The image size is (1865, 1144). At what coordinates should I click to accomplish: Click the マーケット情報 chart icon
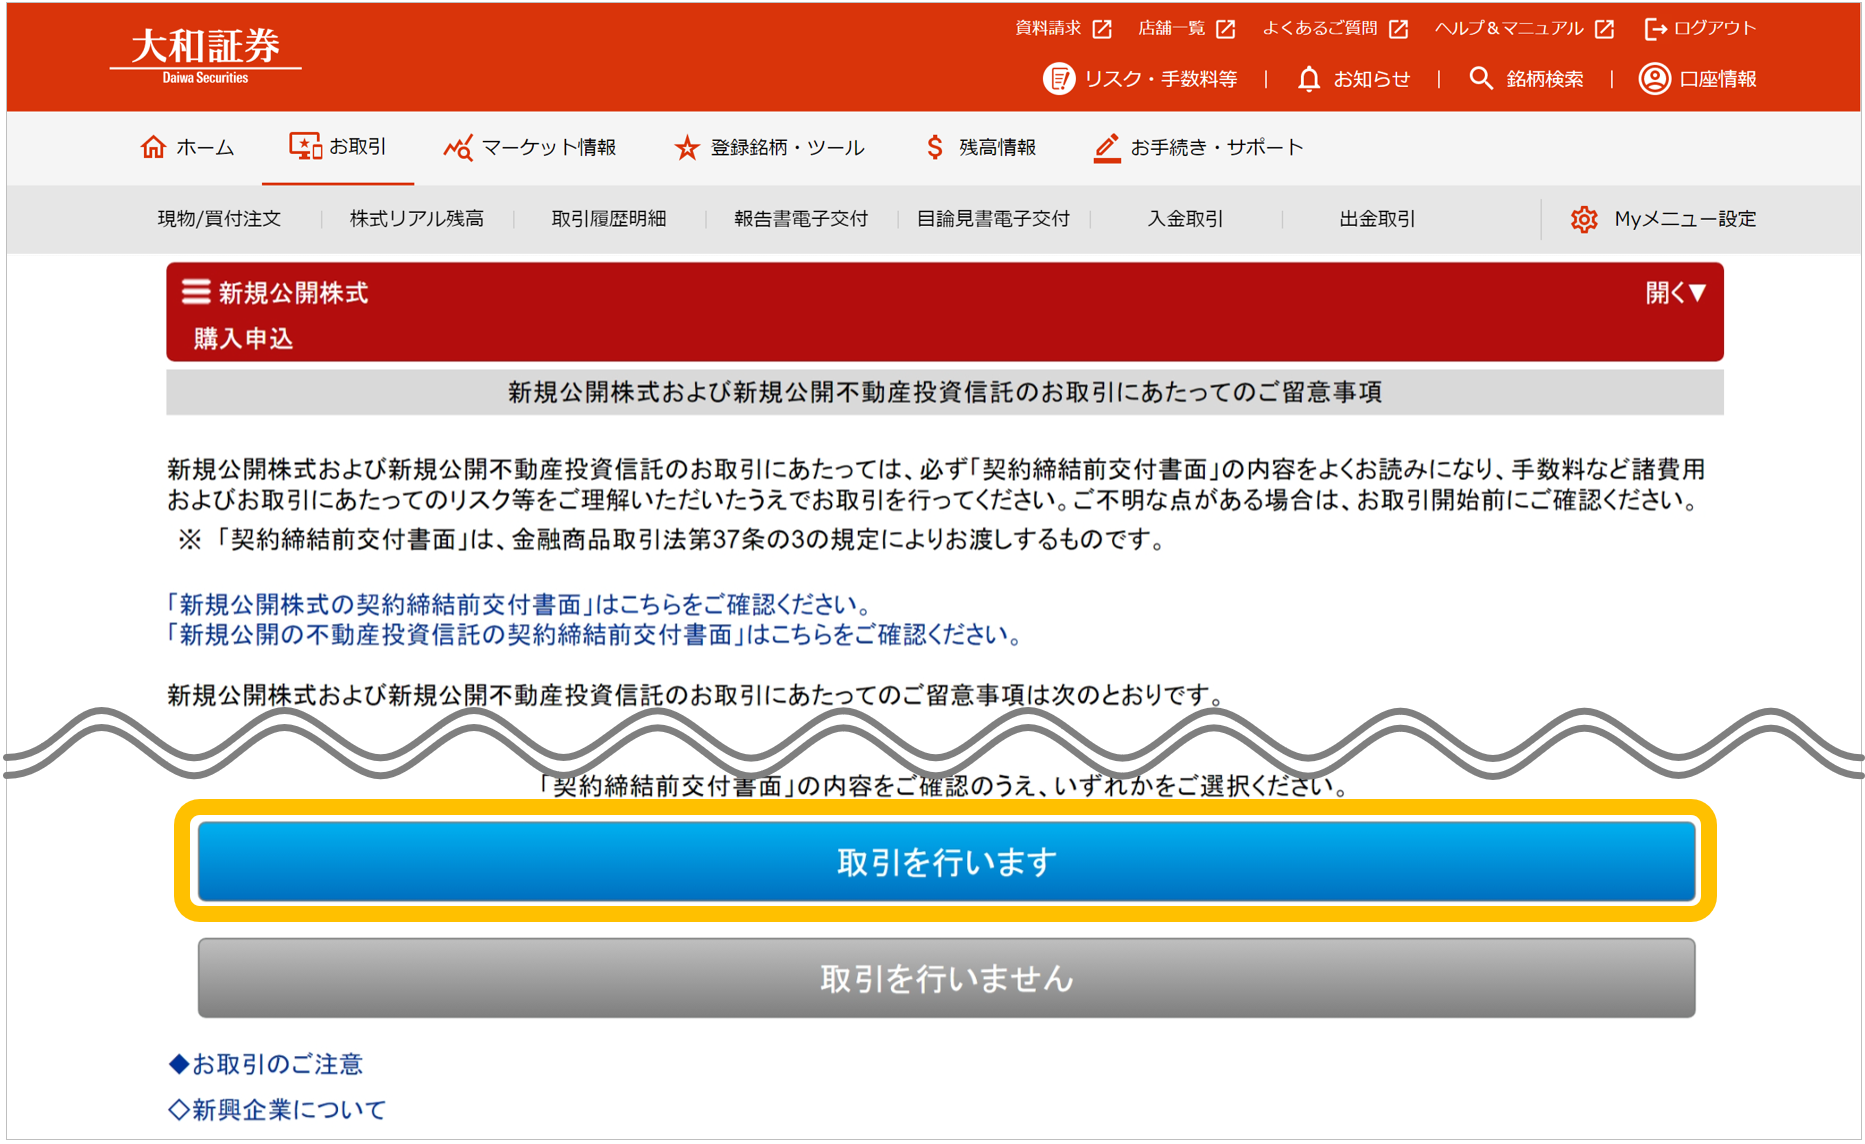pyautogui.click(x=458, y=146)
